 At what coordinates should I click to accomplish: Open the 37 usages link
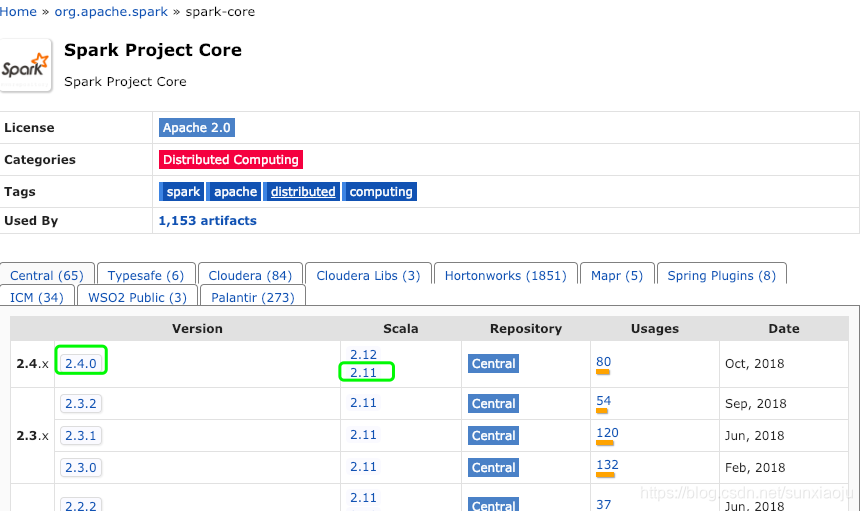(x=604, y=504)
